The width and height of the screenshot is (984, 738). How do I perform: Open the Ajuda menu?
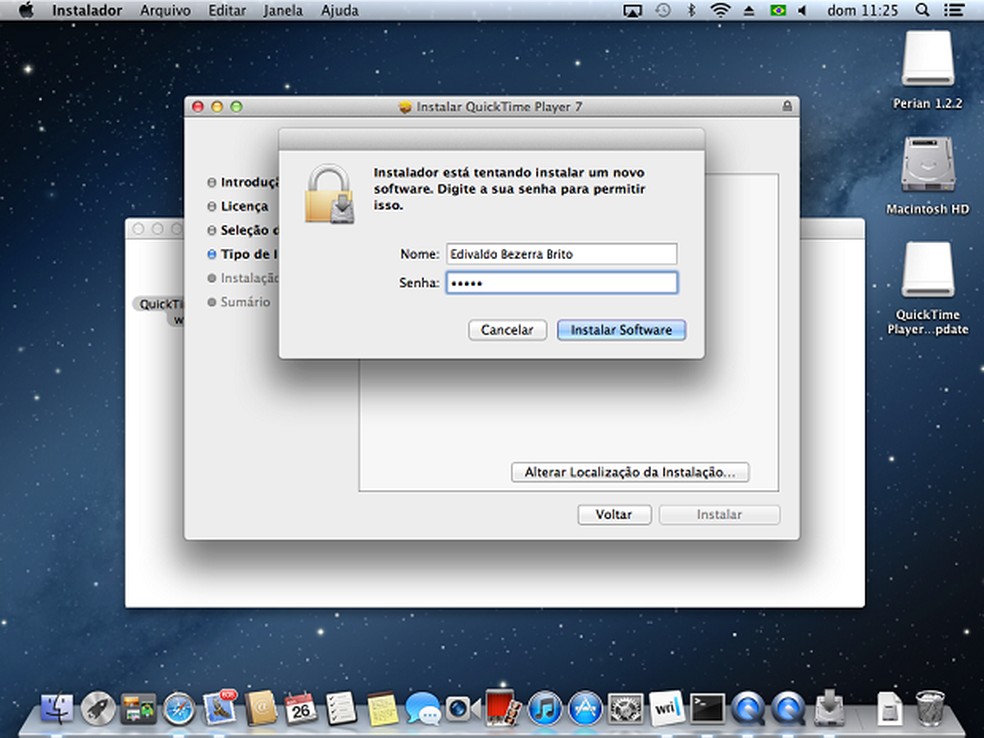tap(340, 10)
